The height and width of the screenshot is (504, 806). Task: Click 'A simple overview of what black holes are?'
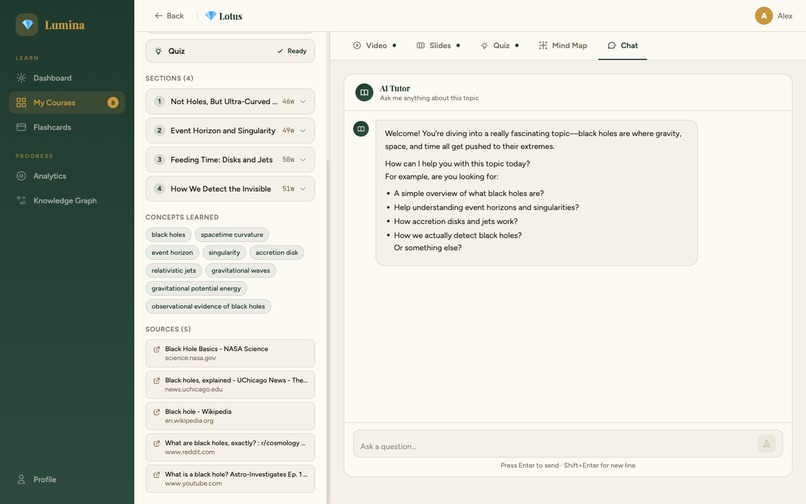(x=469, y=193)
